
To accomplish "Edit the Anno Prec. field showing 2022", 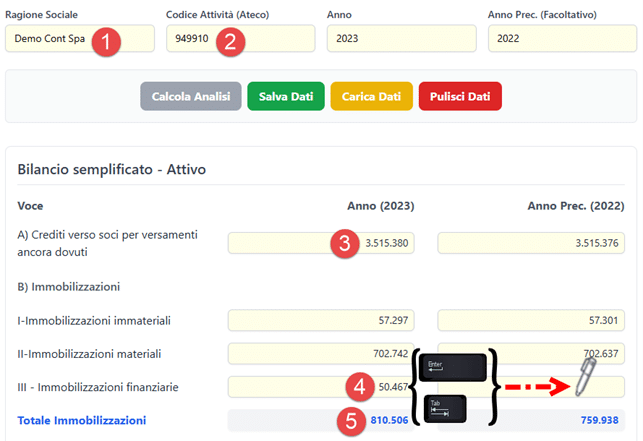I will tap(562, 39).
